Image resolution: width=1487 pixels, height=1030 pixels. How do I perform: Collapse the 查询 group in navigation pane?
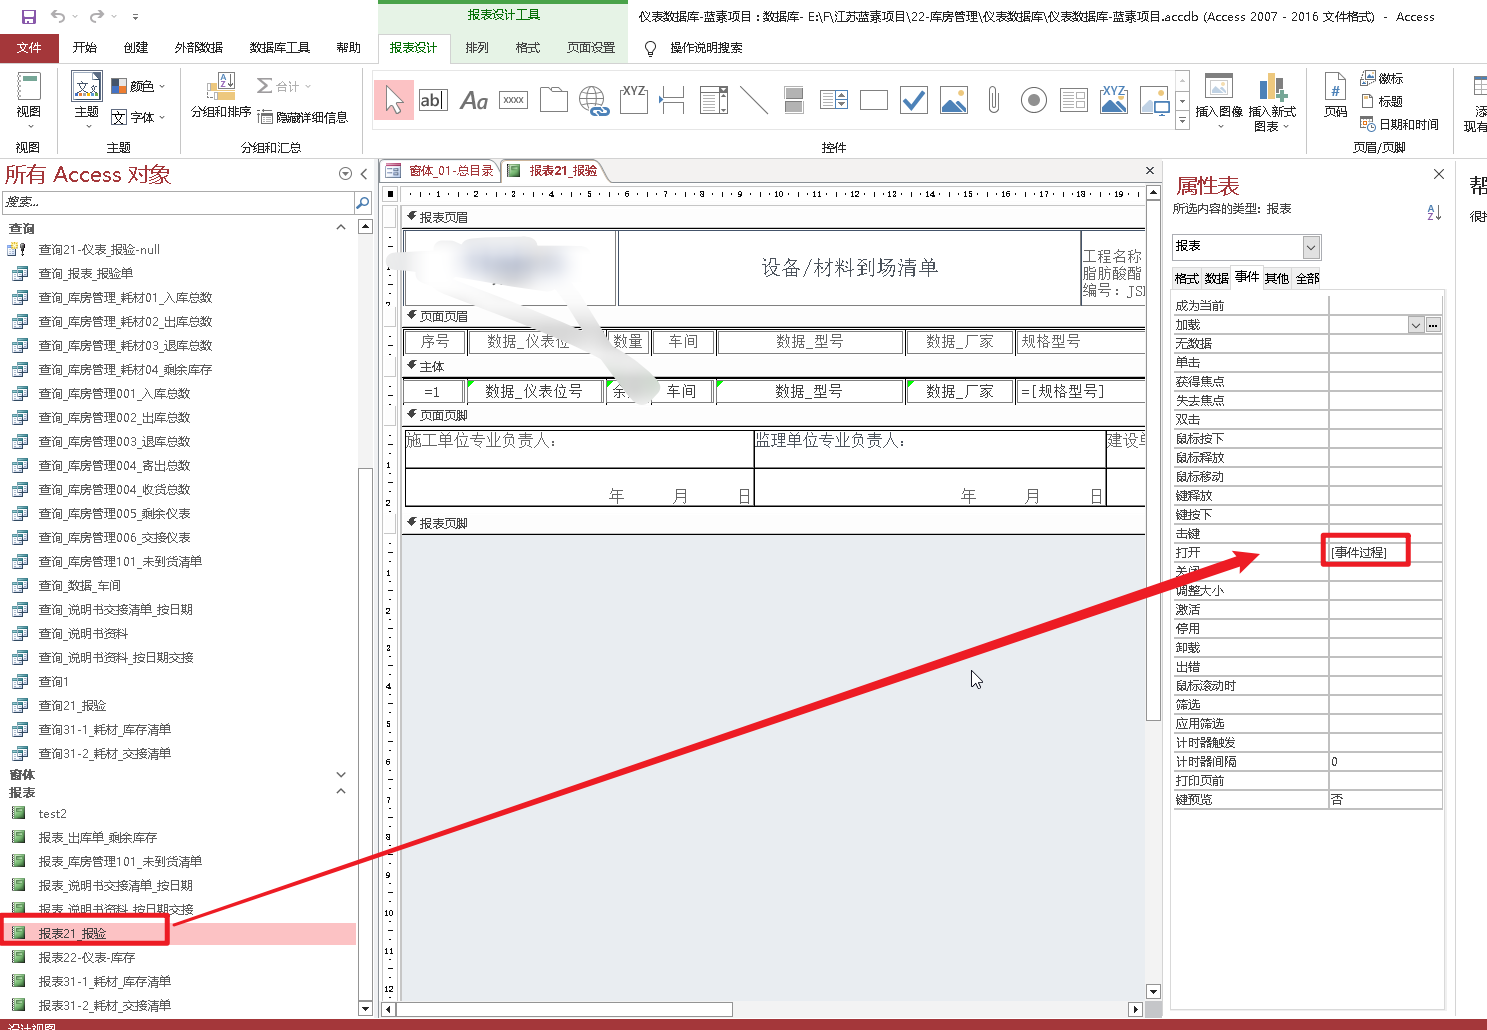(x=341, y=228)
